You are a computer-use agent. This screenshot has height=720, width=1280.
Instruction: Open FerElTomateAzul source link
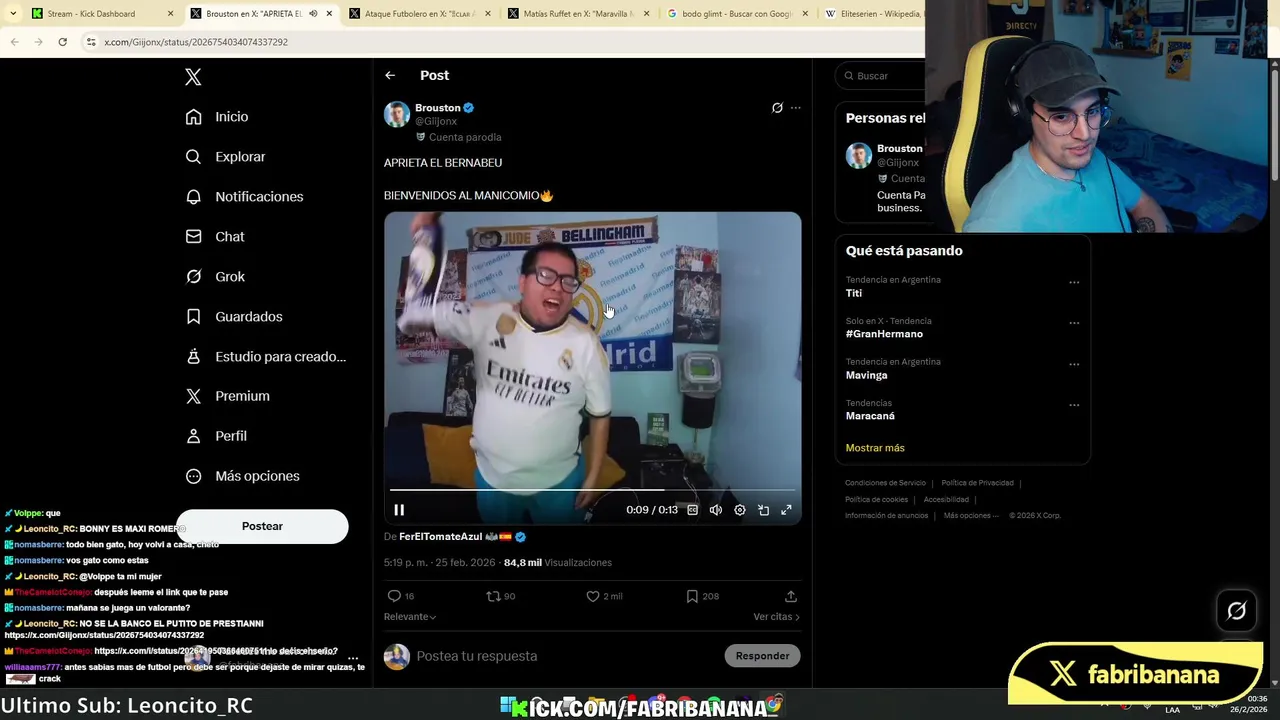[441, 537]
